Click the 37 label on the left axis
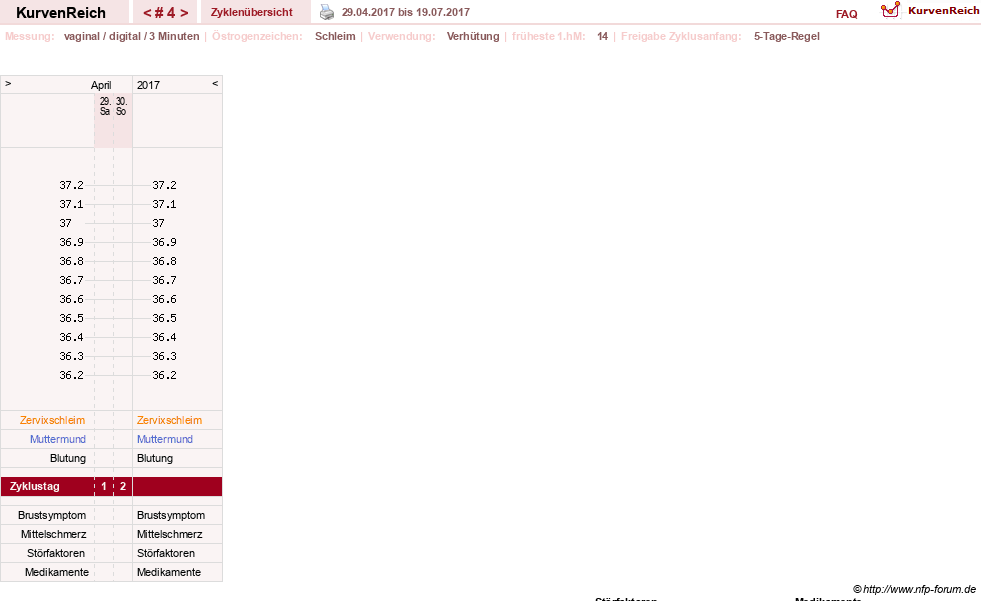 coord(65,223)
